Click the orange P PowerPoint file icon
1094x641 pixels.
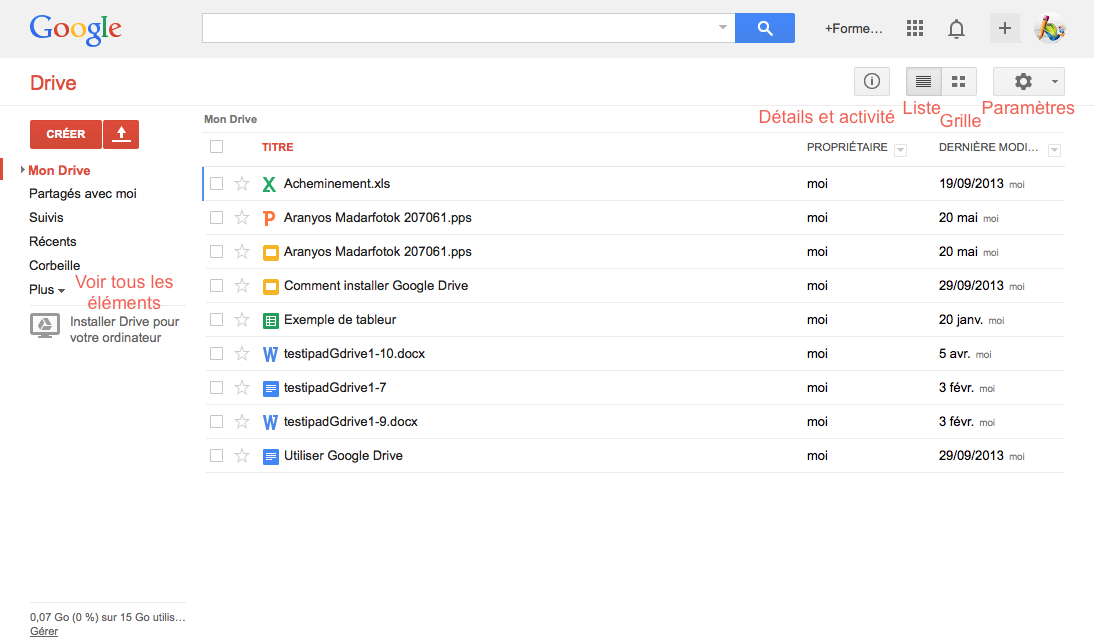269,218
